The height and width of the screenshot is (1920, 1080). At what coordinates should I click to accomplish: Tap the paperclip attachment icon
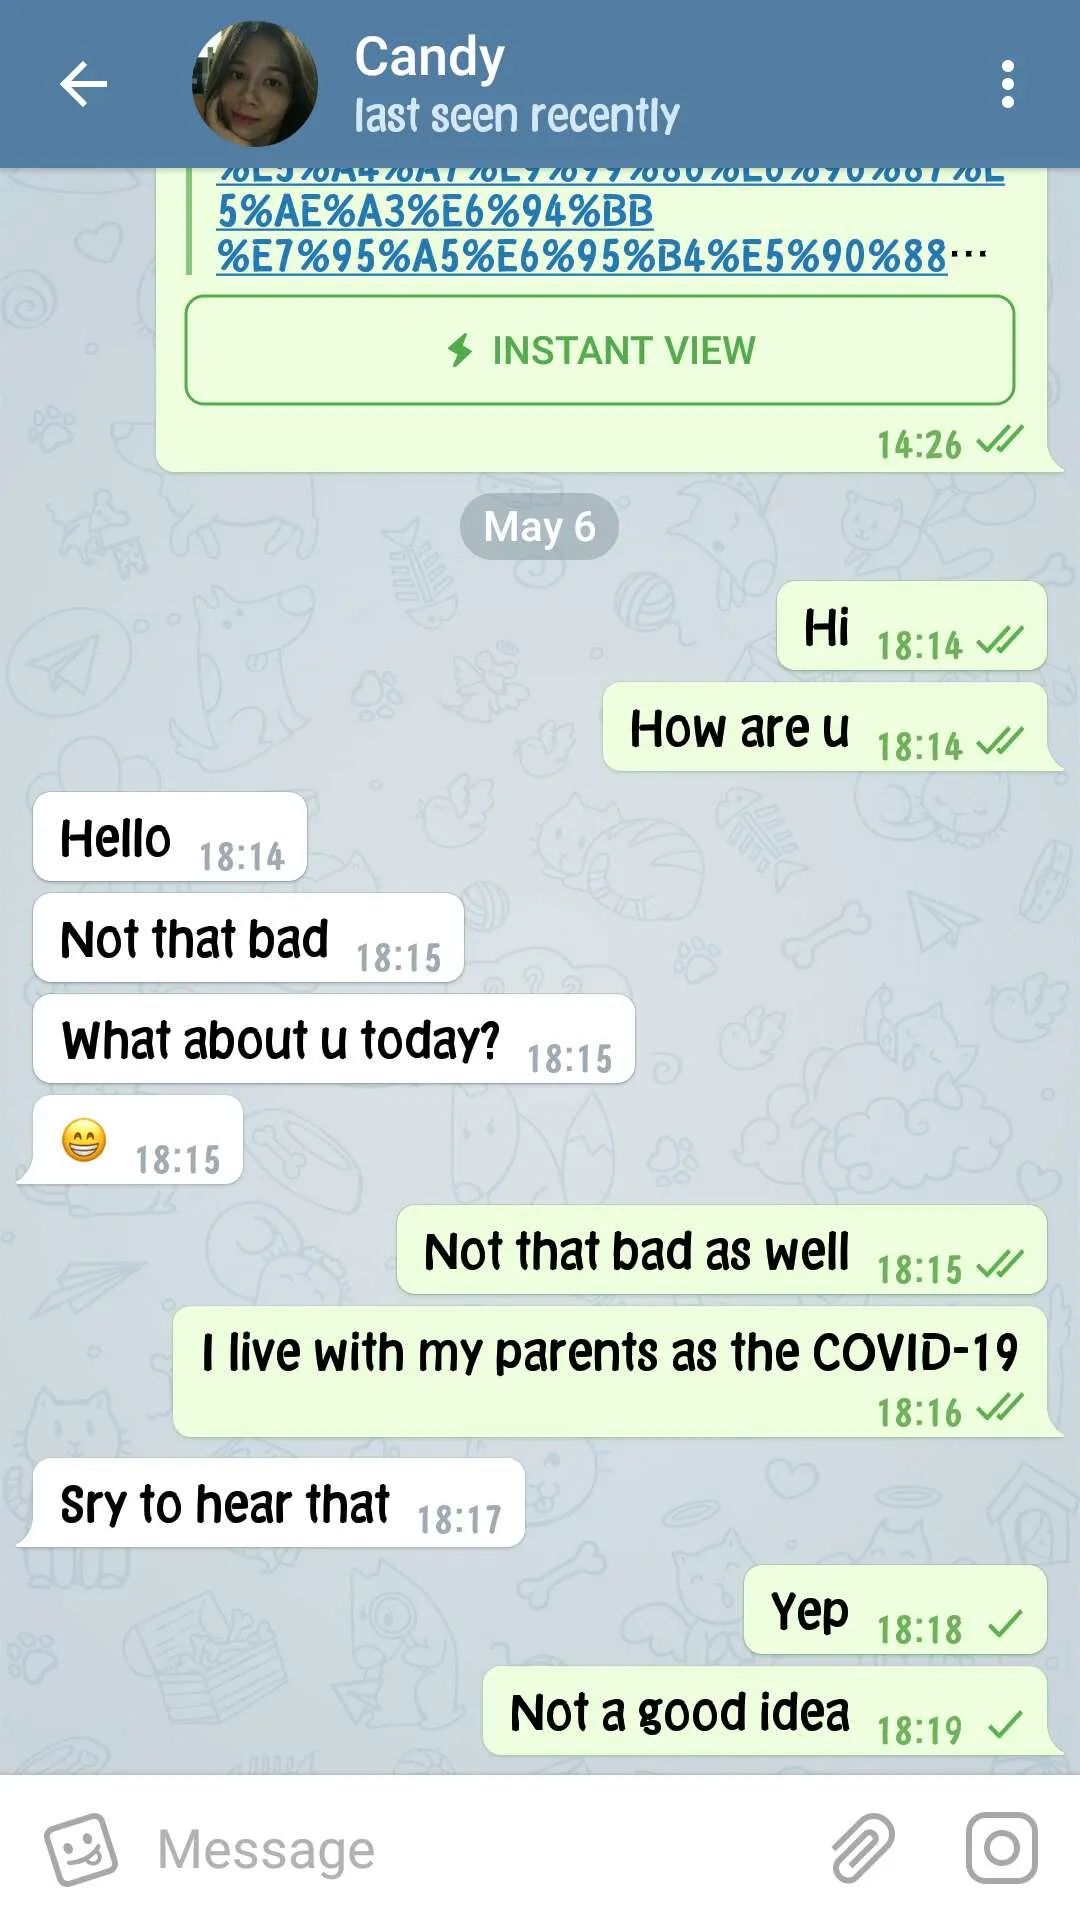point(863,1848)
